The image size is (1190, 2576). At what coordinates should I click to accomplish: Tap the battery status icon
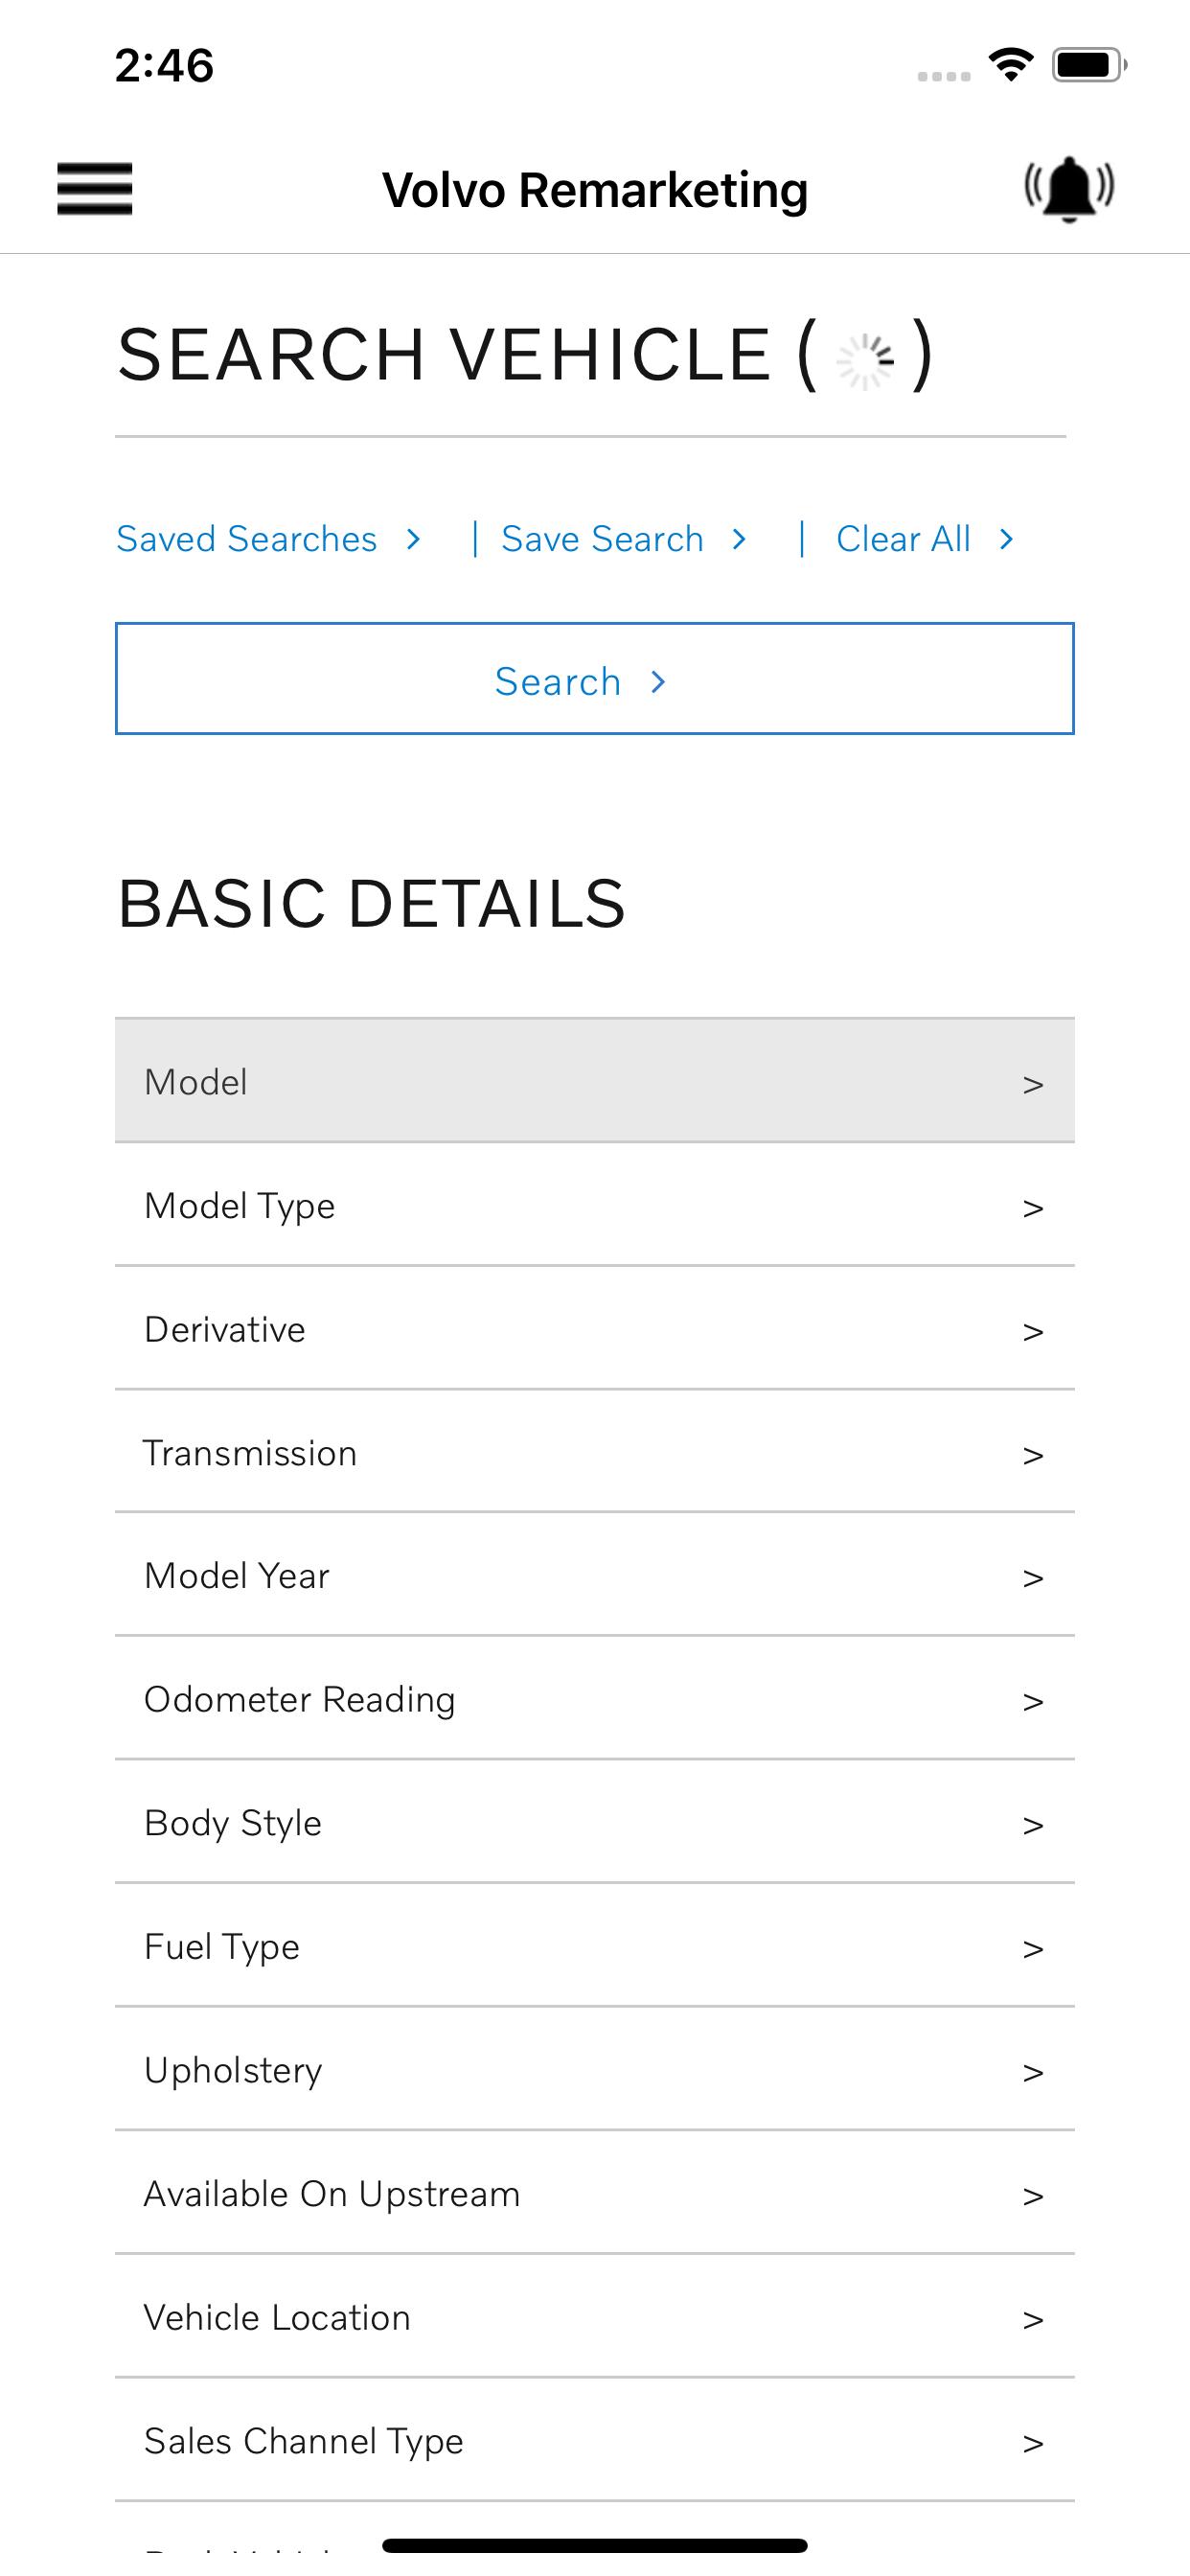coord(1089,65)
